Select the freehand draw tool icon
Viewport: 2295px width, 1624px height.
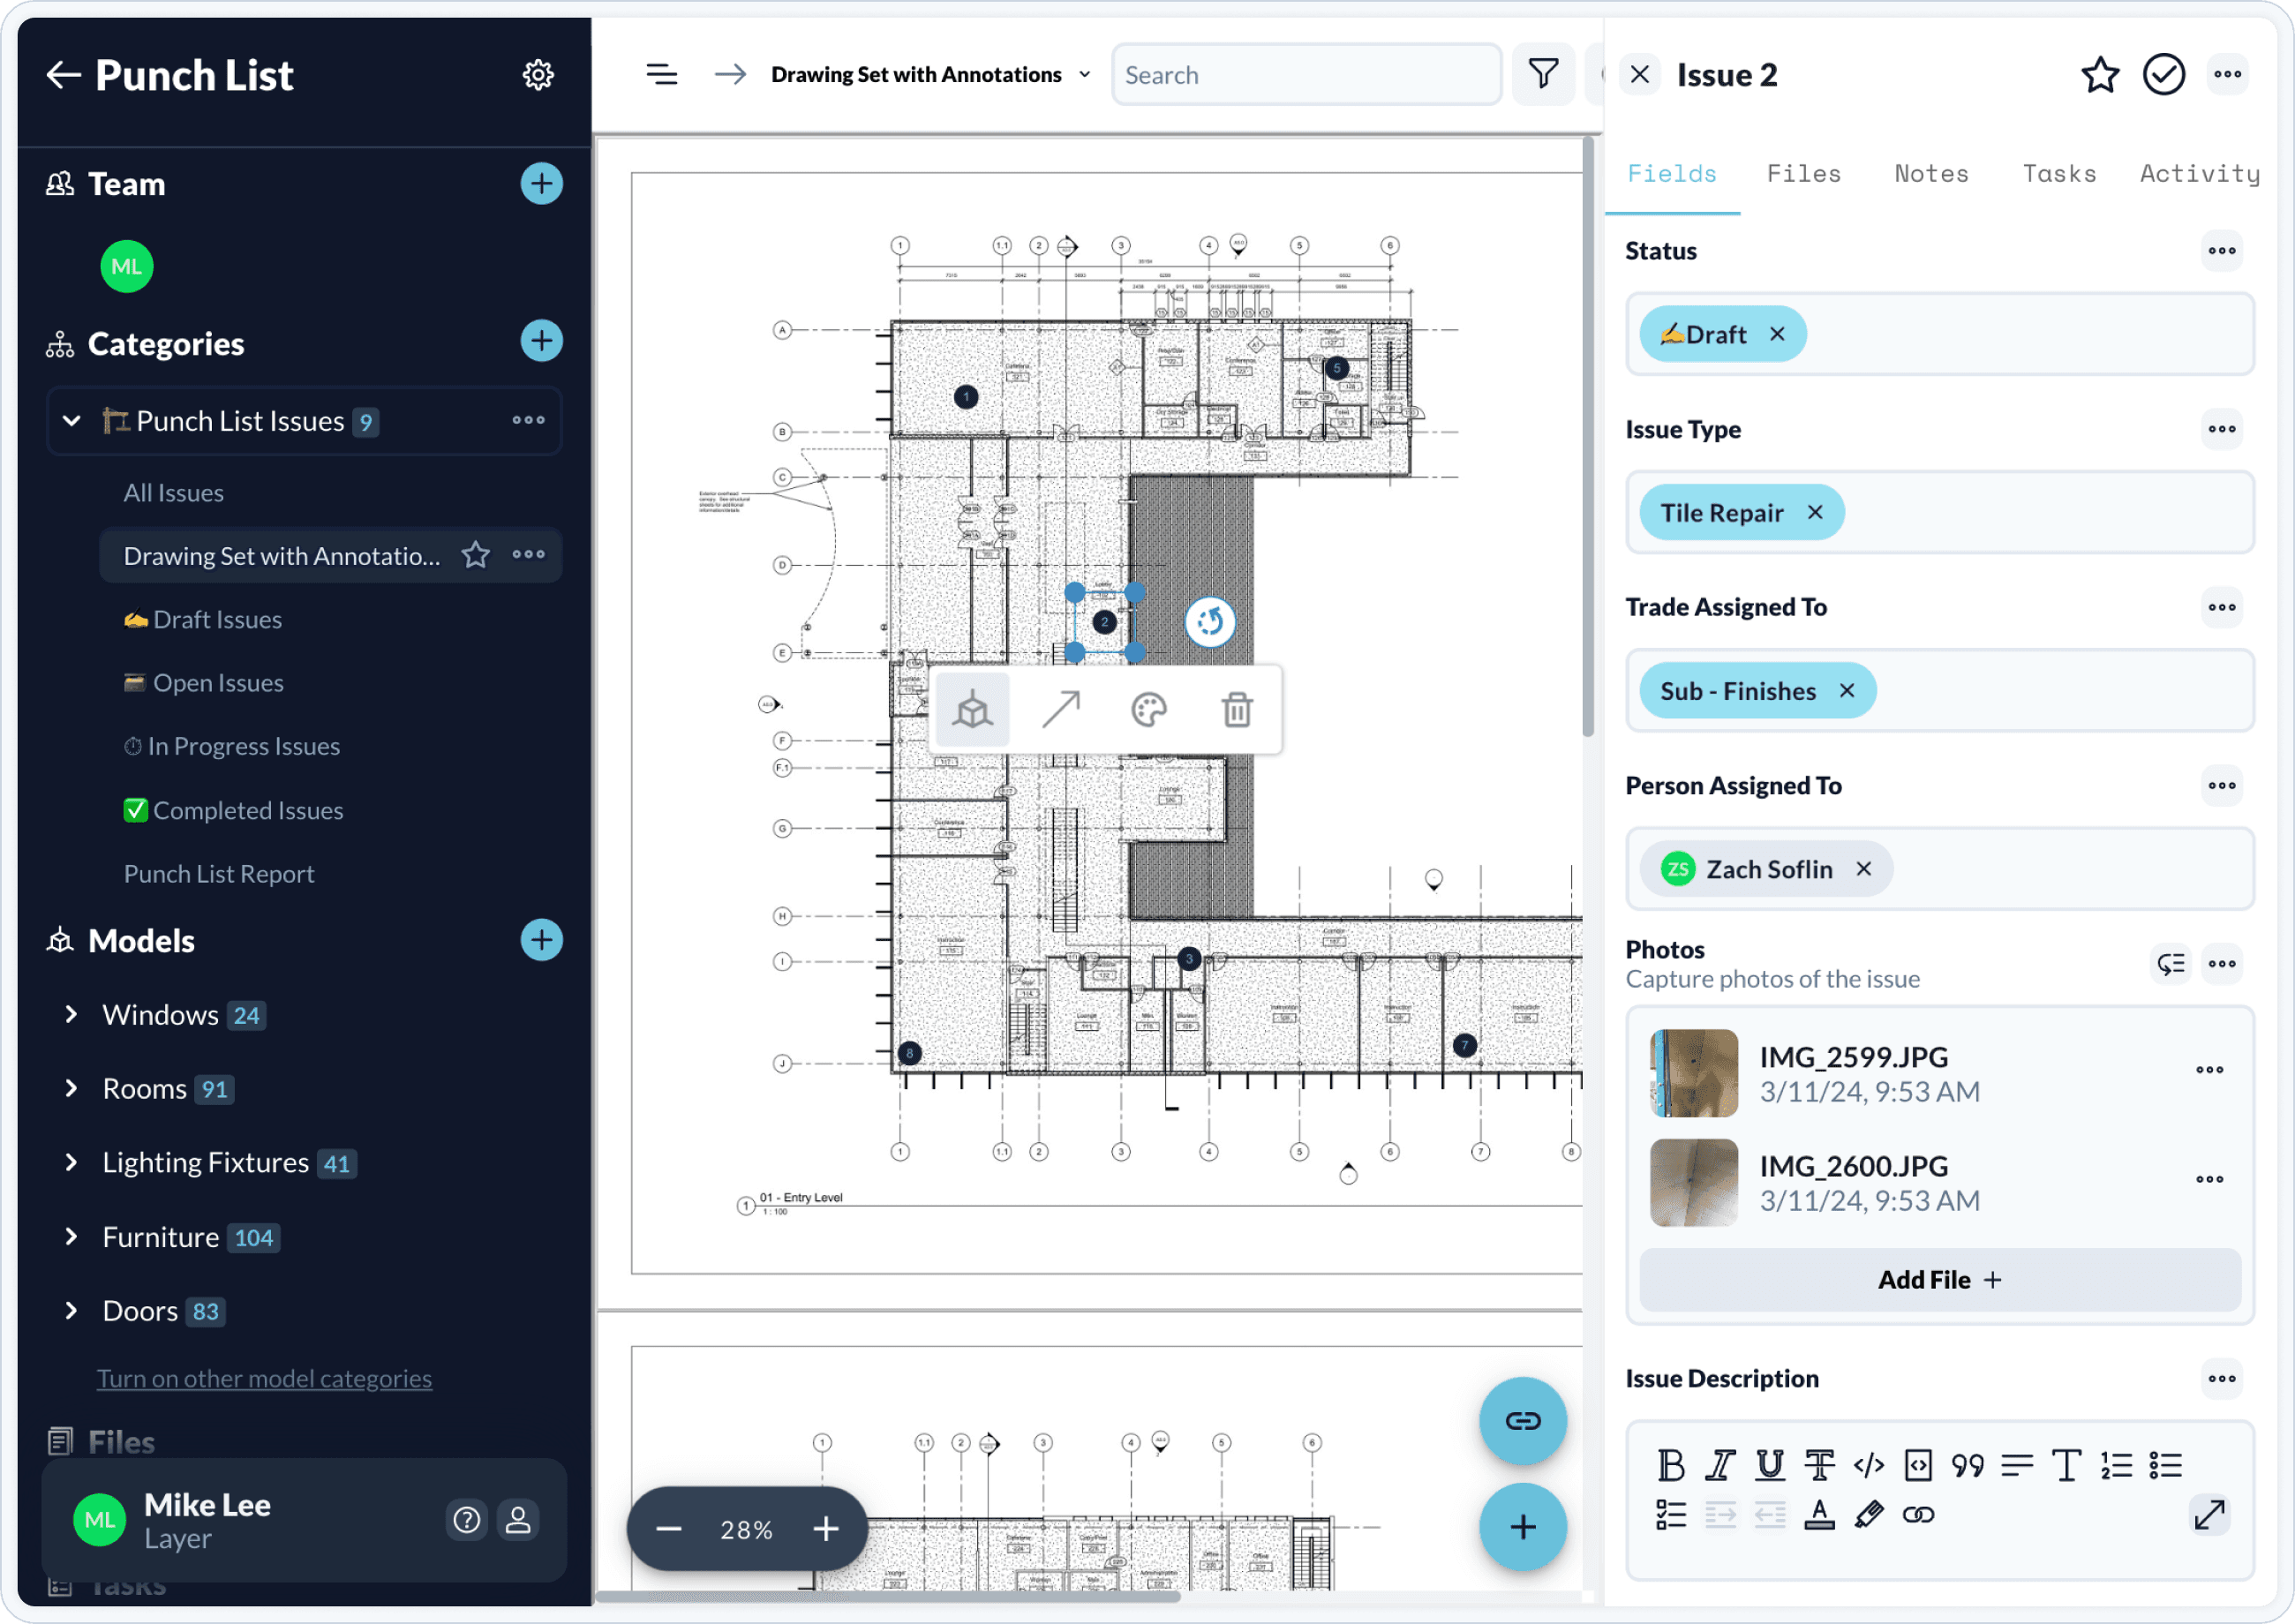(x=1149, y=710)
